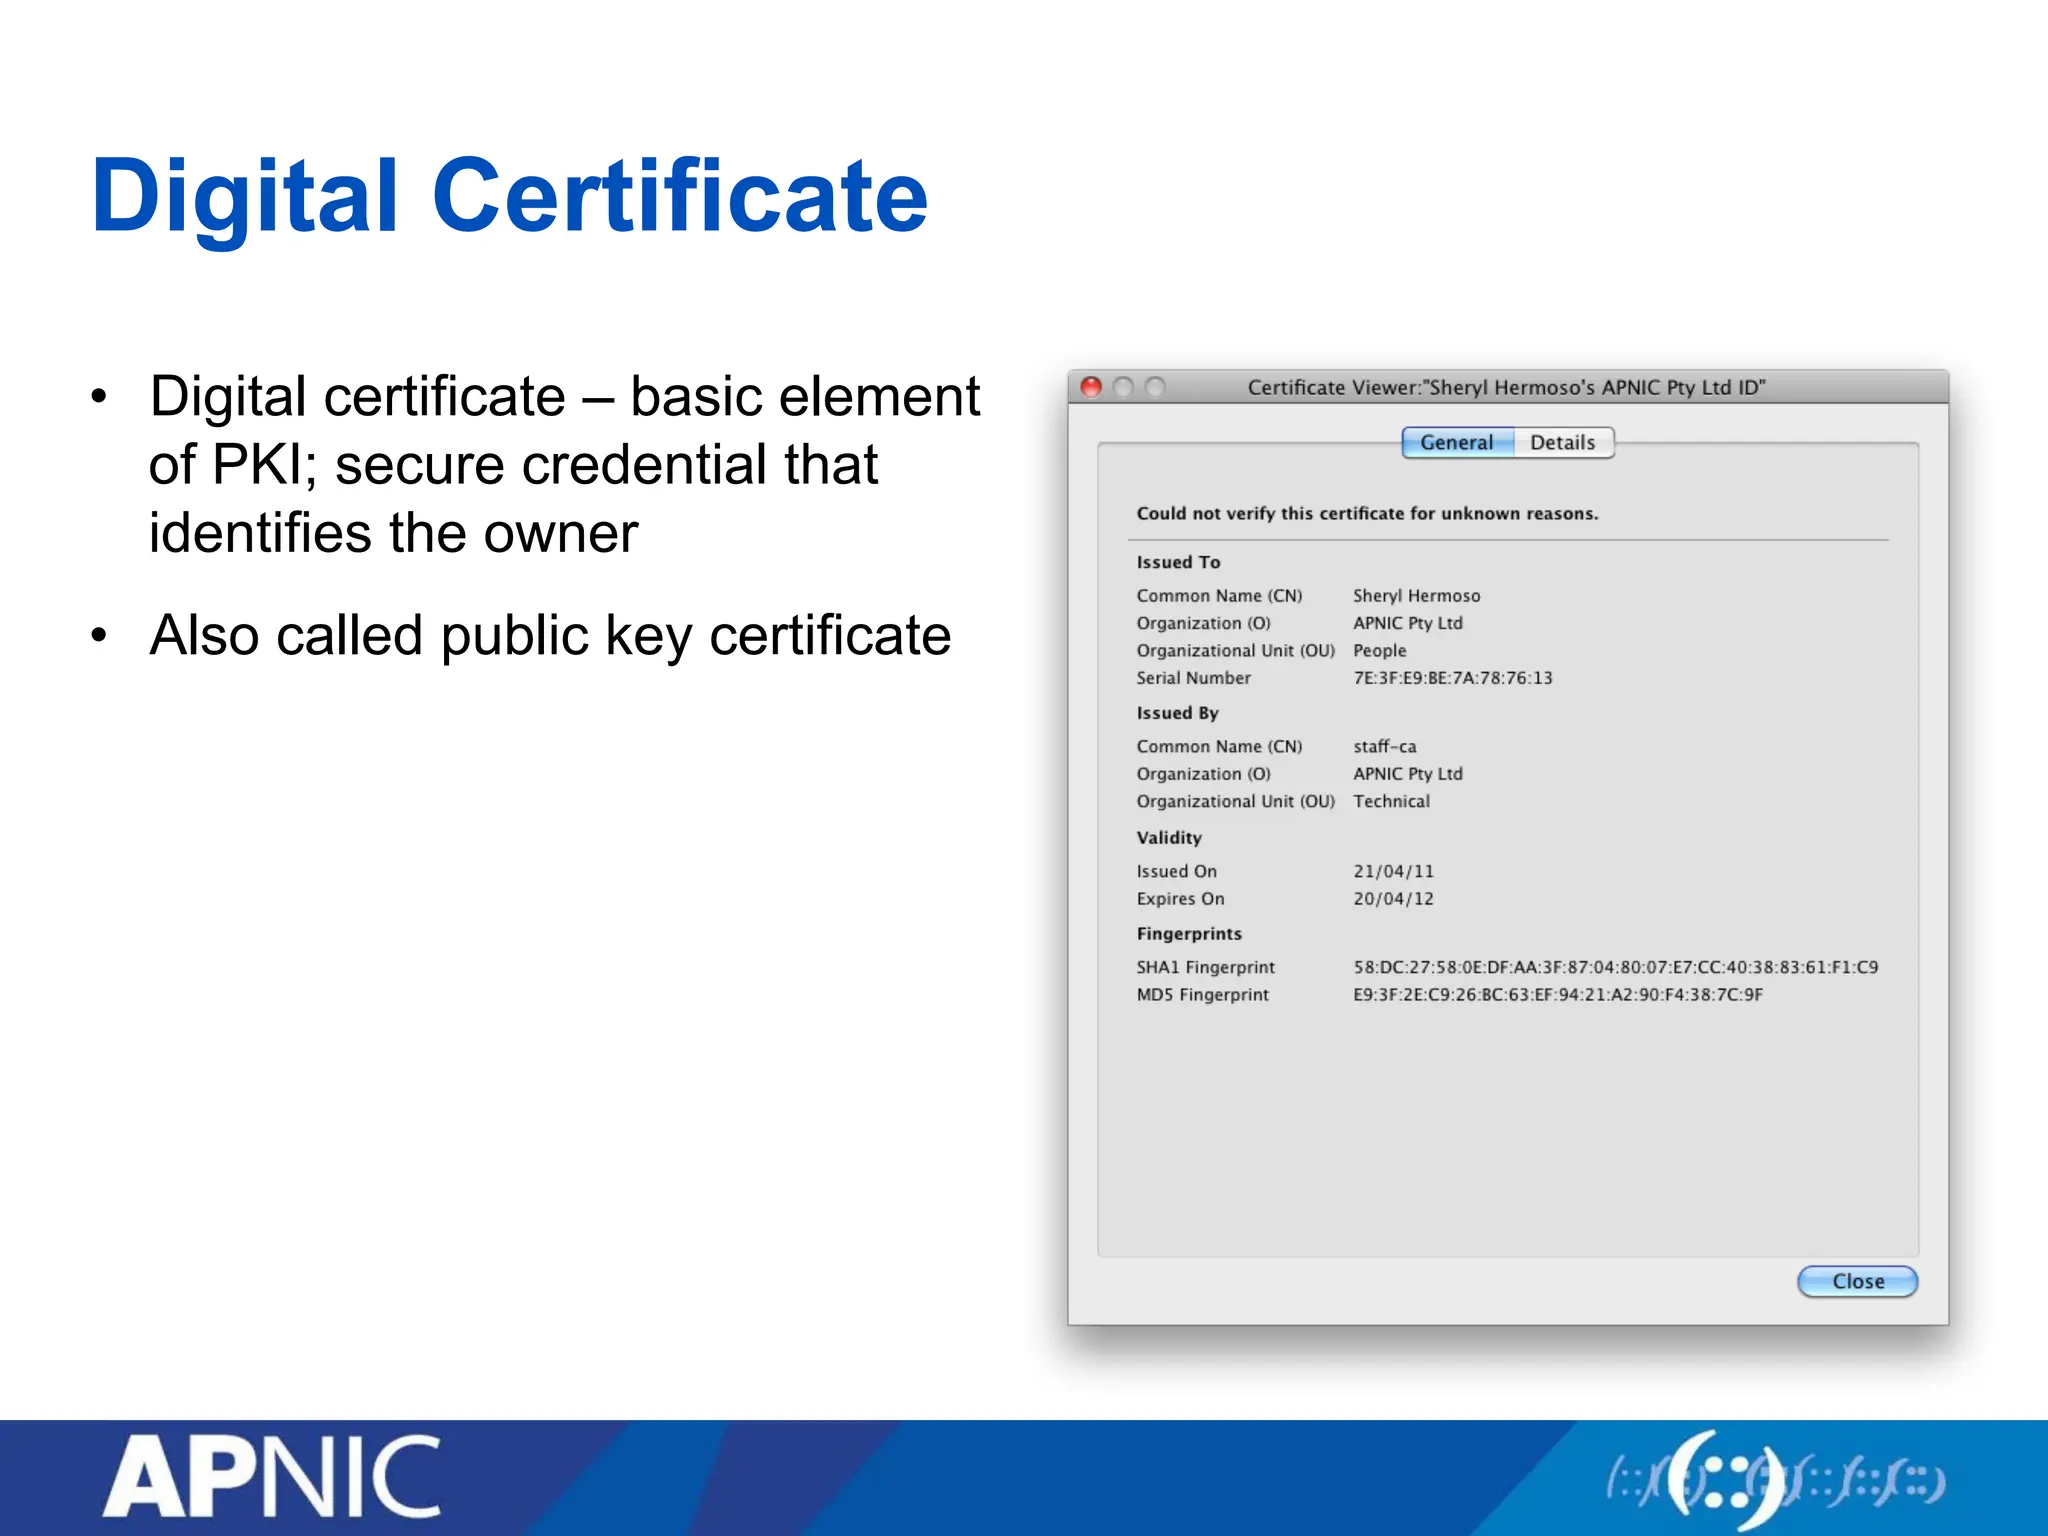Click the 'Serial Number' label

[1193, 678]
